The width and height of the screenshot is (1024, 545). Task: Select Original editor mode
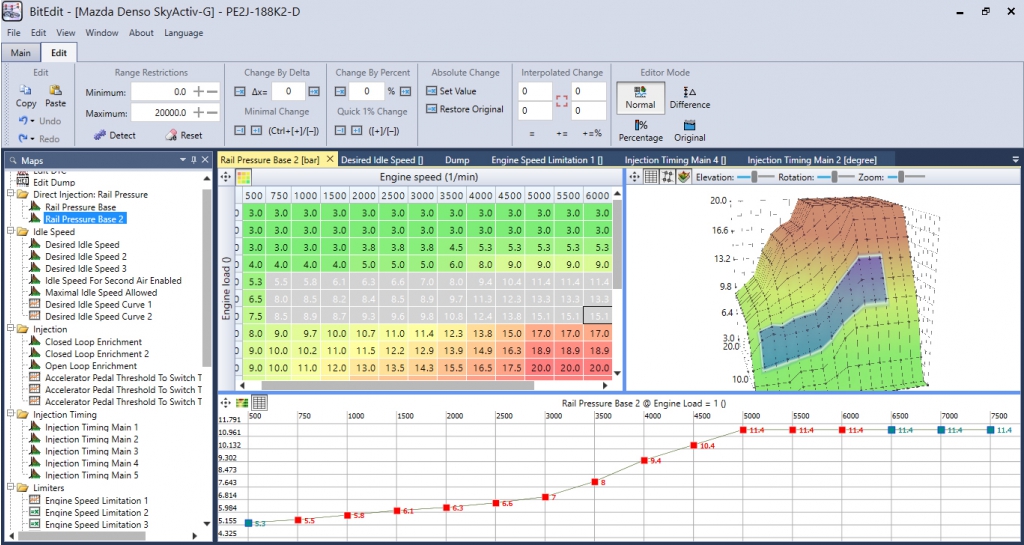(x=690, y=131)
